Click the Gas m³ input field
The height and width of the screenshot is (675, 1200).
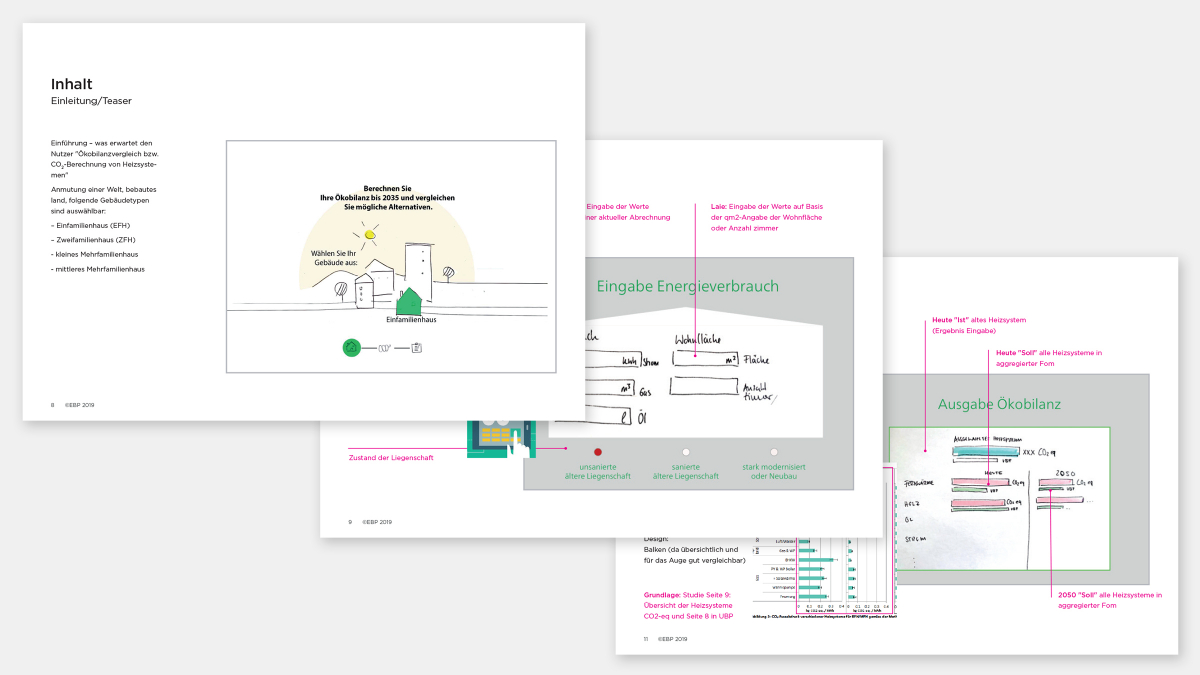click(605, 388)
